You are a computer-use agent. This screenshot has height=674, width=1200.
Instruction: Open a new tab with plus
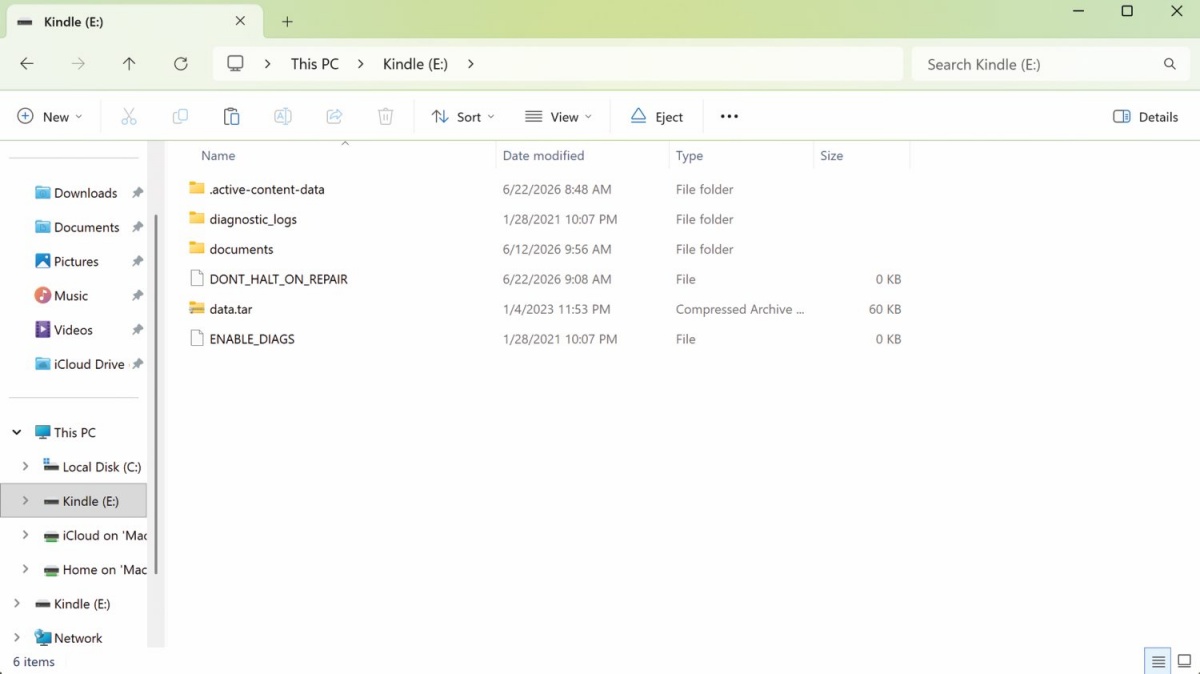click(x=287, y=21)
